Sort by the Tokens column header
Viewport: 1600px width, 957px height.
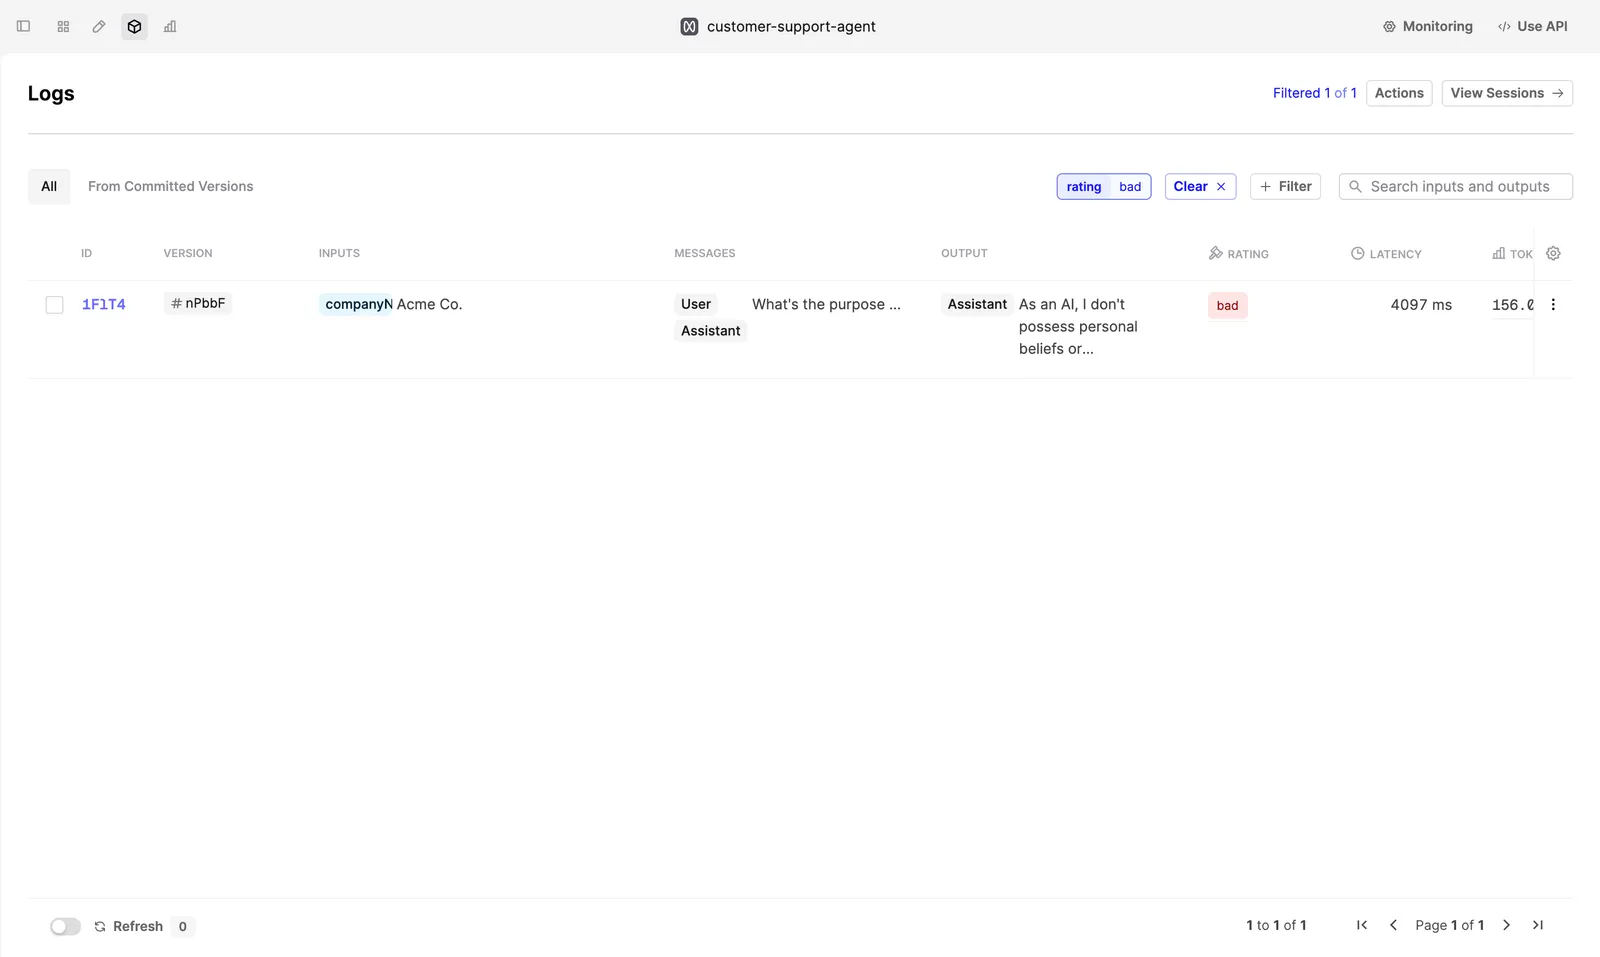click(x=1512, y=254)
